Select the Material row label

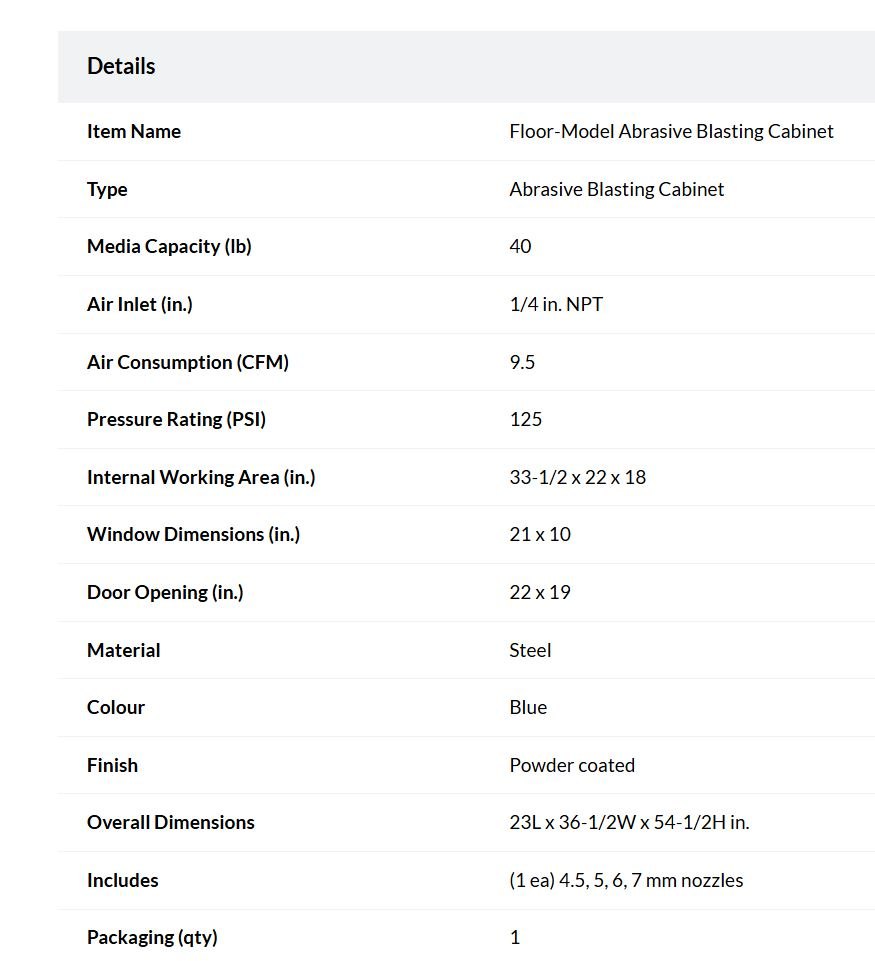124,650
